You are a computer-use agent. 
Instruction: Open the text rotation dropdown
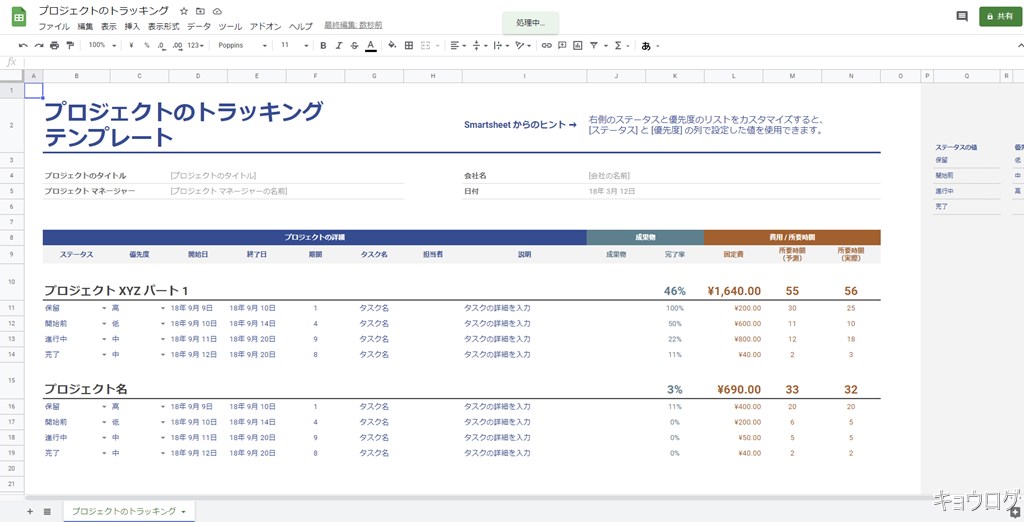(x=523, y=46)
